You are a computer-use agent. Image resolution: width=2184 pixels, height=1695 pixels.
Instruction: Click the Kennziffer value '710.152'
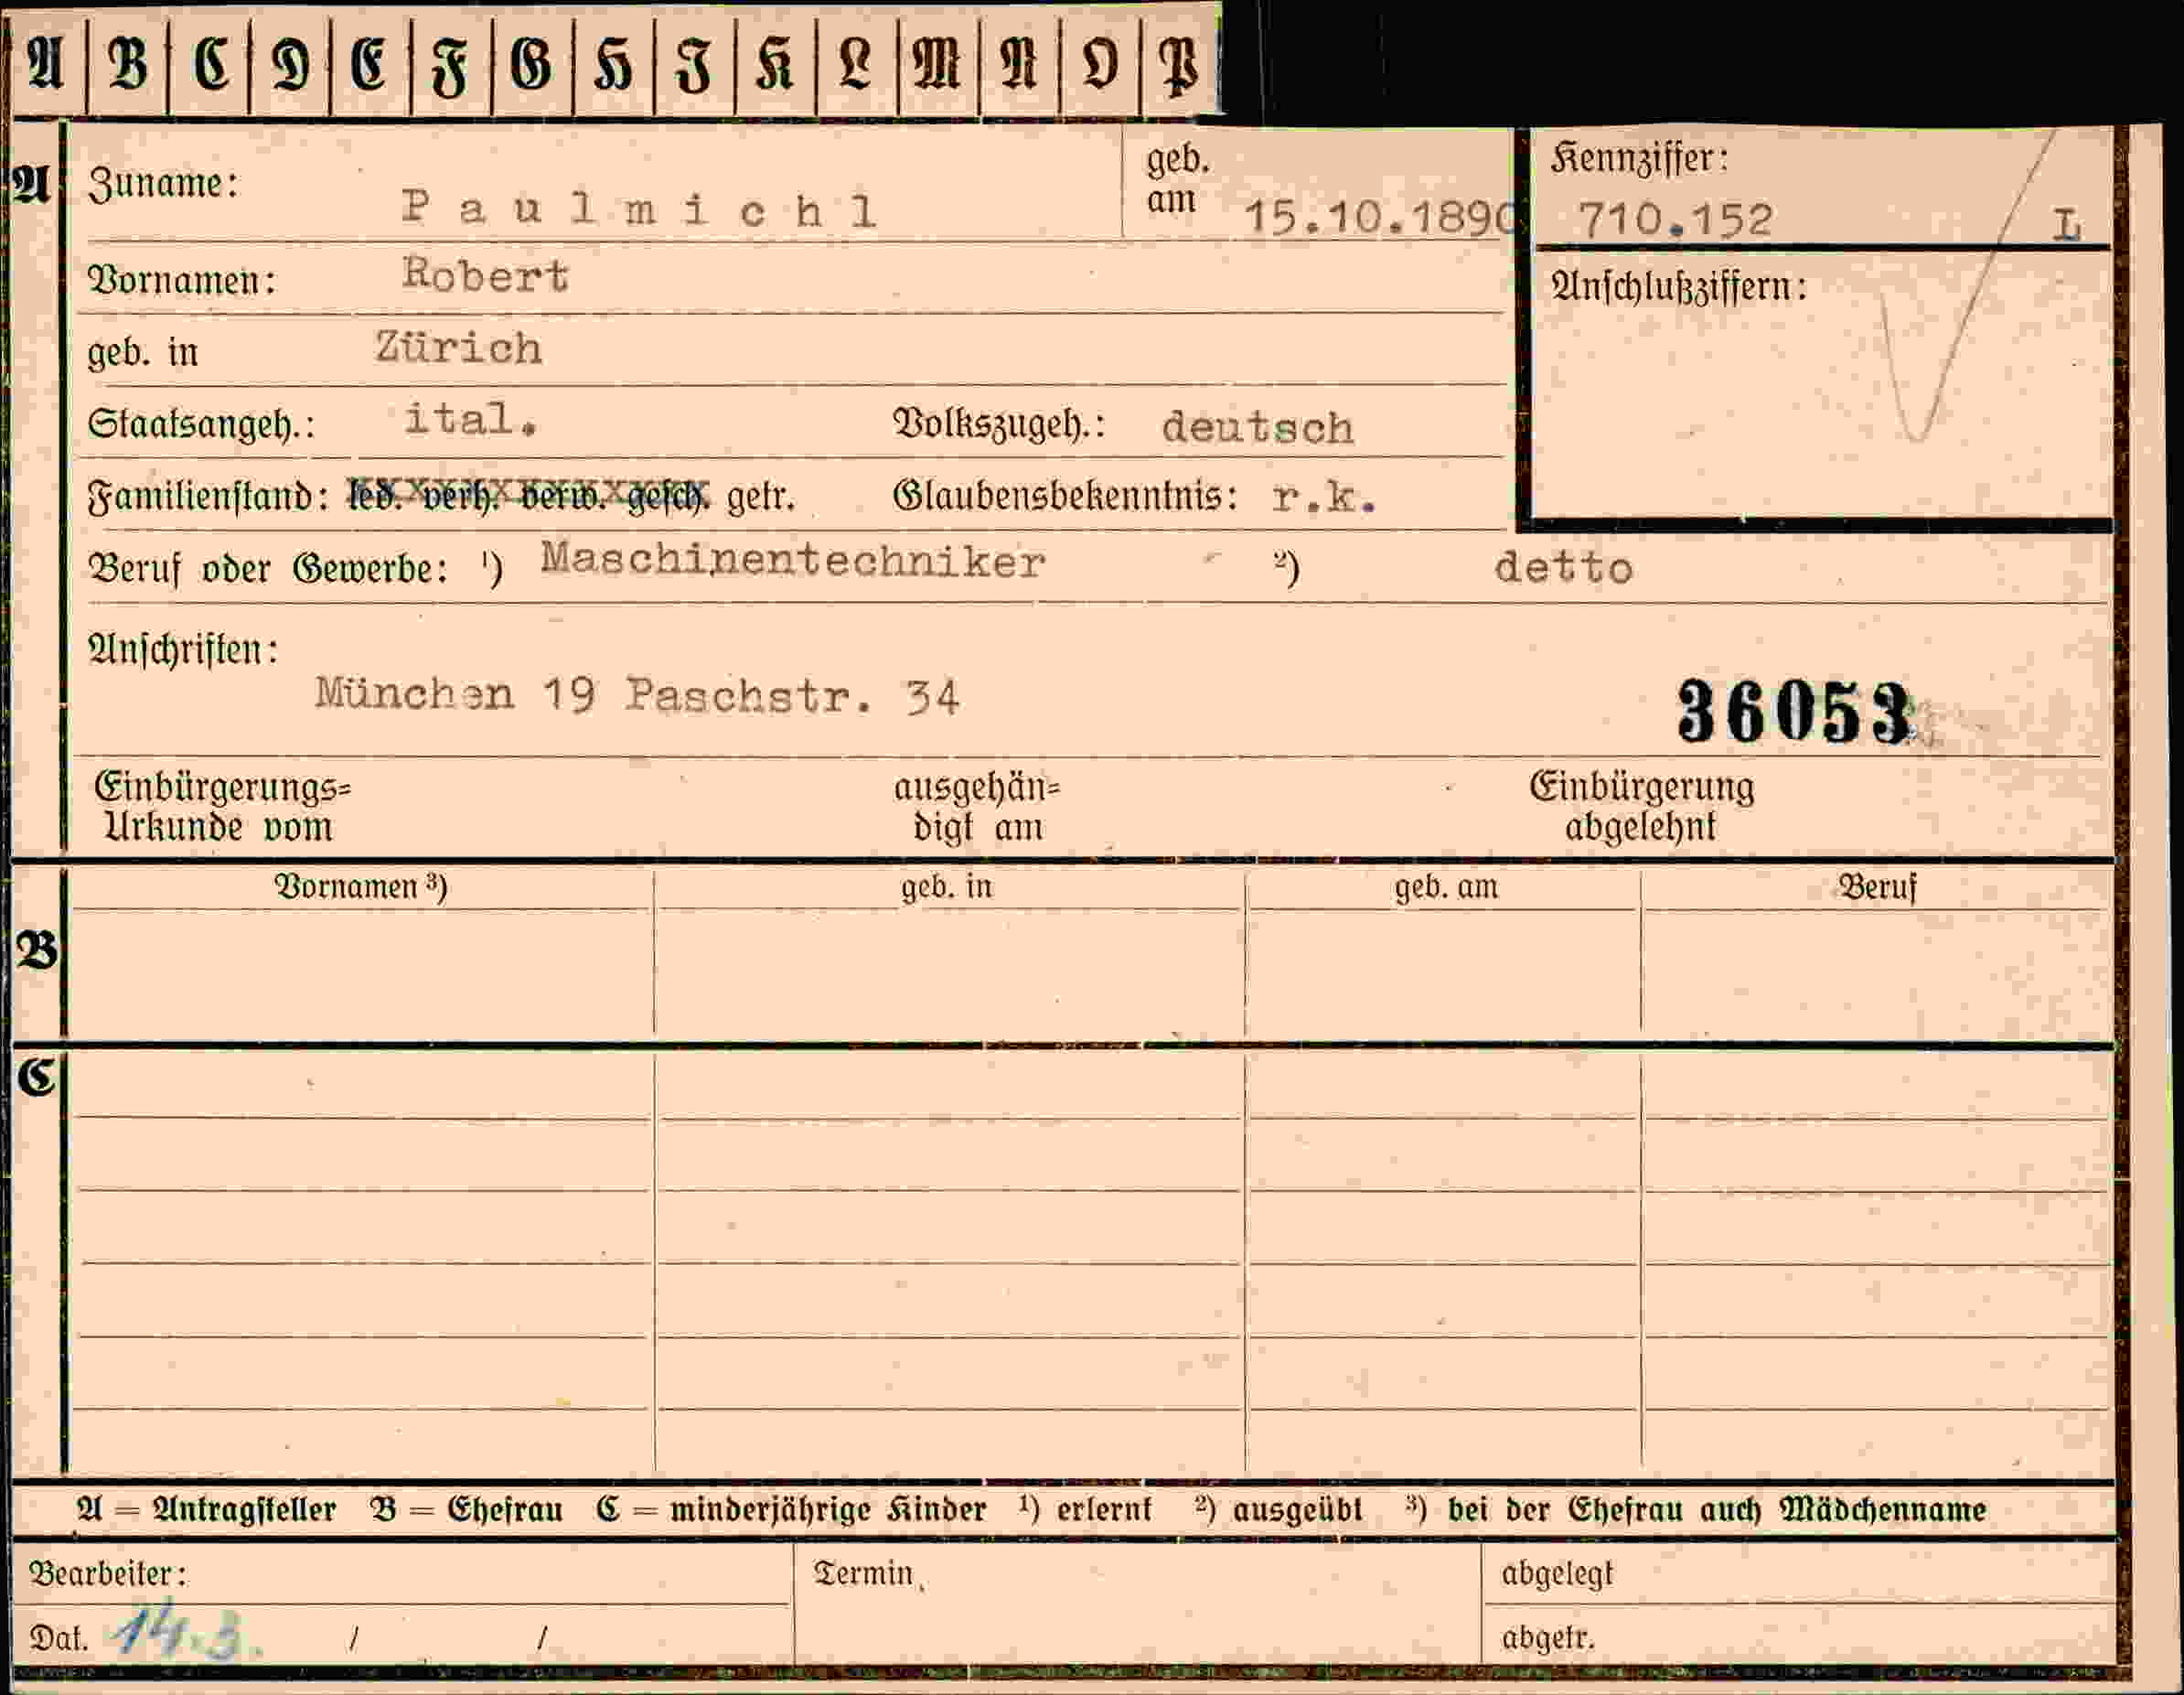pyautogui.click(x=1675, y=219)
